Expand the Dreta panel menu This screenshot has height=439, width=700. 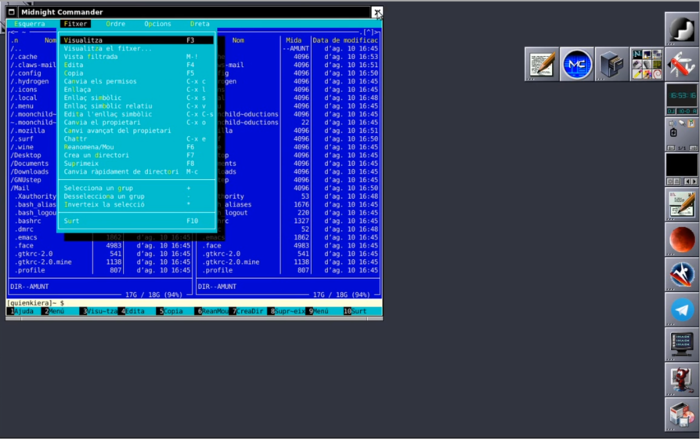[200, 23]
